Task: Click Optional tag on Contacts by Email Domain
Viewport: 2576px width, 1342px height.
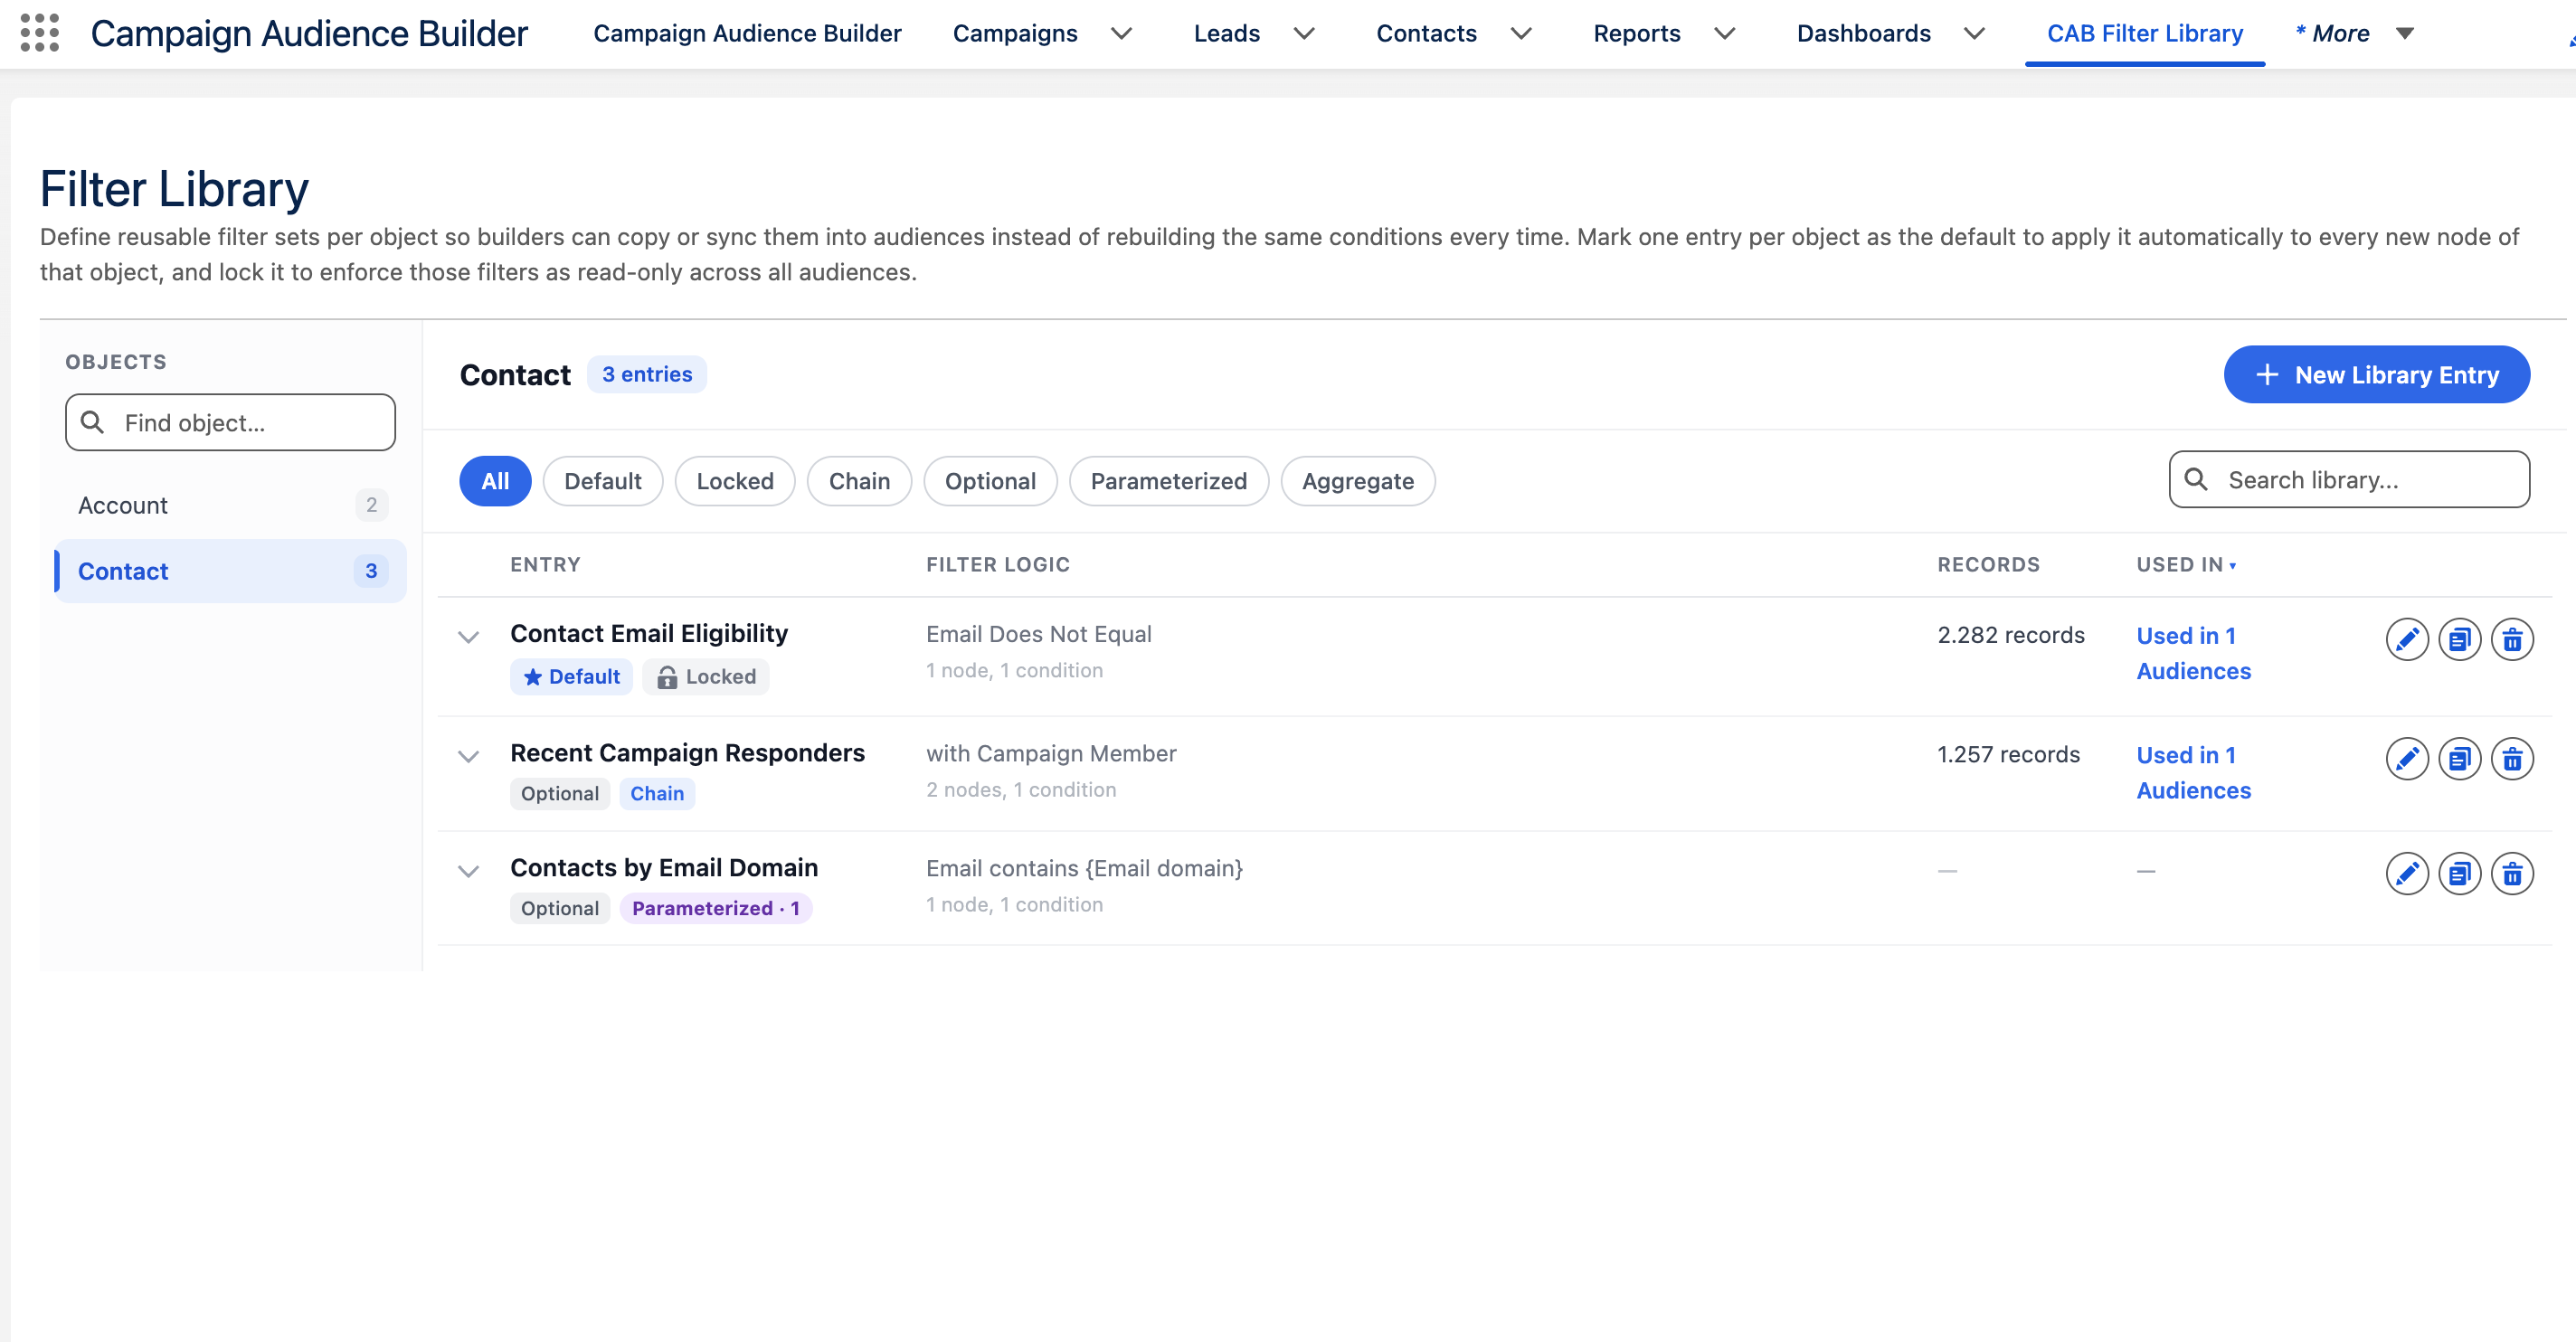Action: [559, 908]
